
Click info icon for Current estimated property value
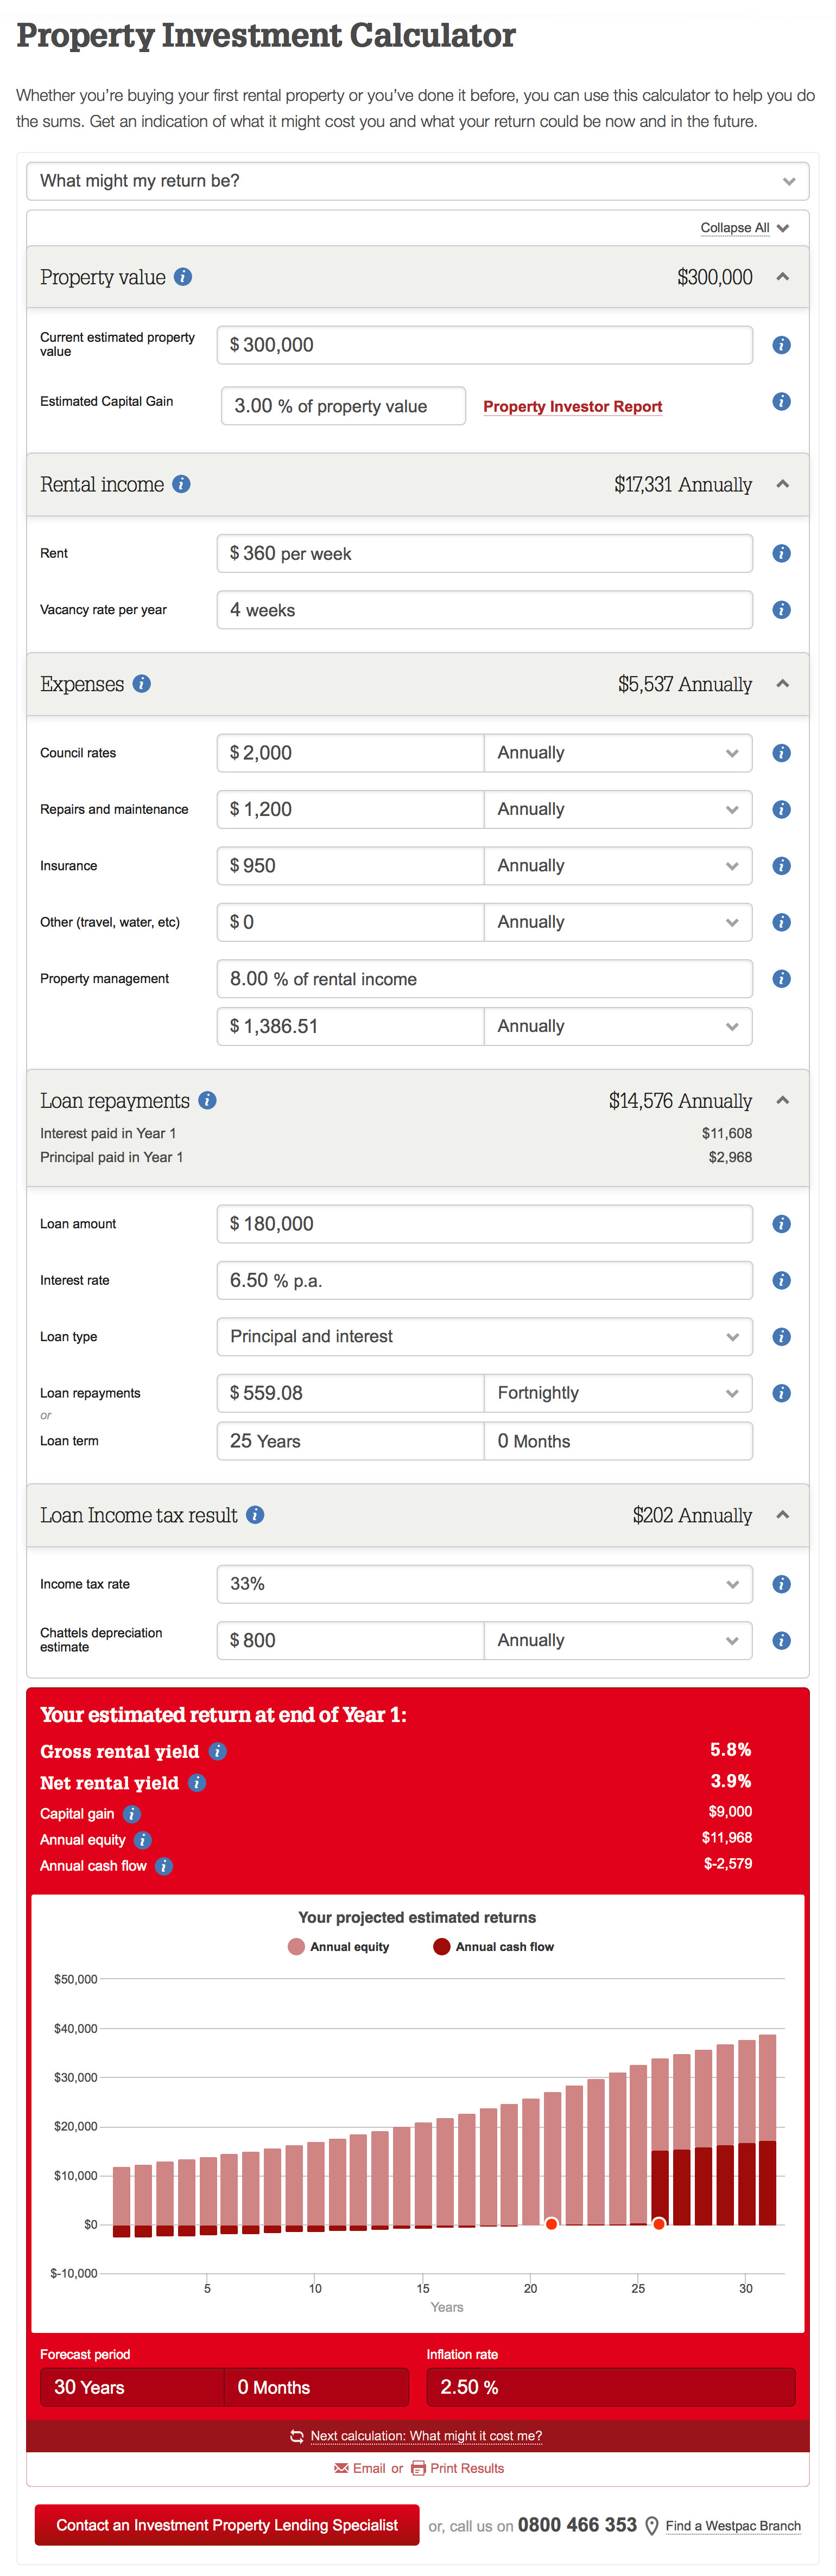(x=782, y=345)
